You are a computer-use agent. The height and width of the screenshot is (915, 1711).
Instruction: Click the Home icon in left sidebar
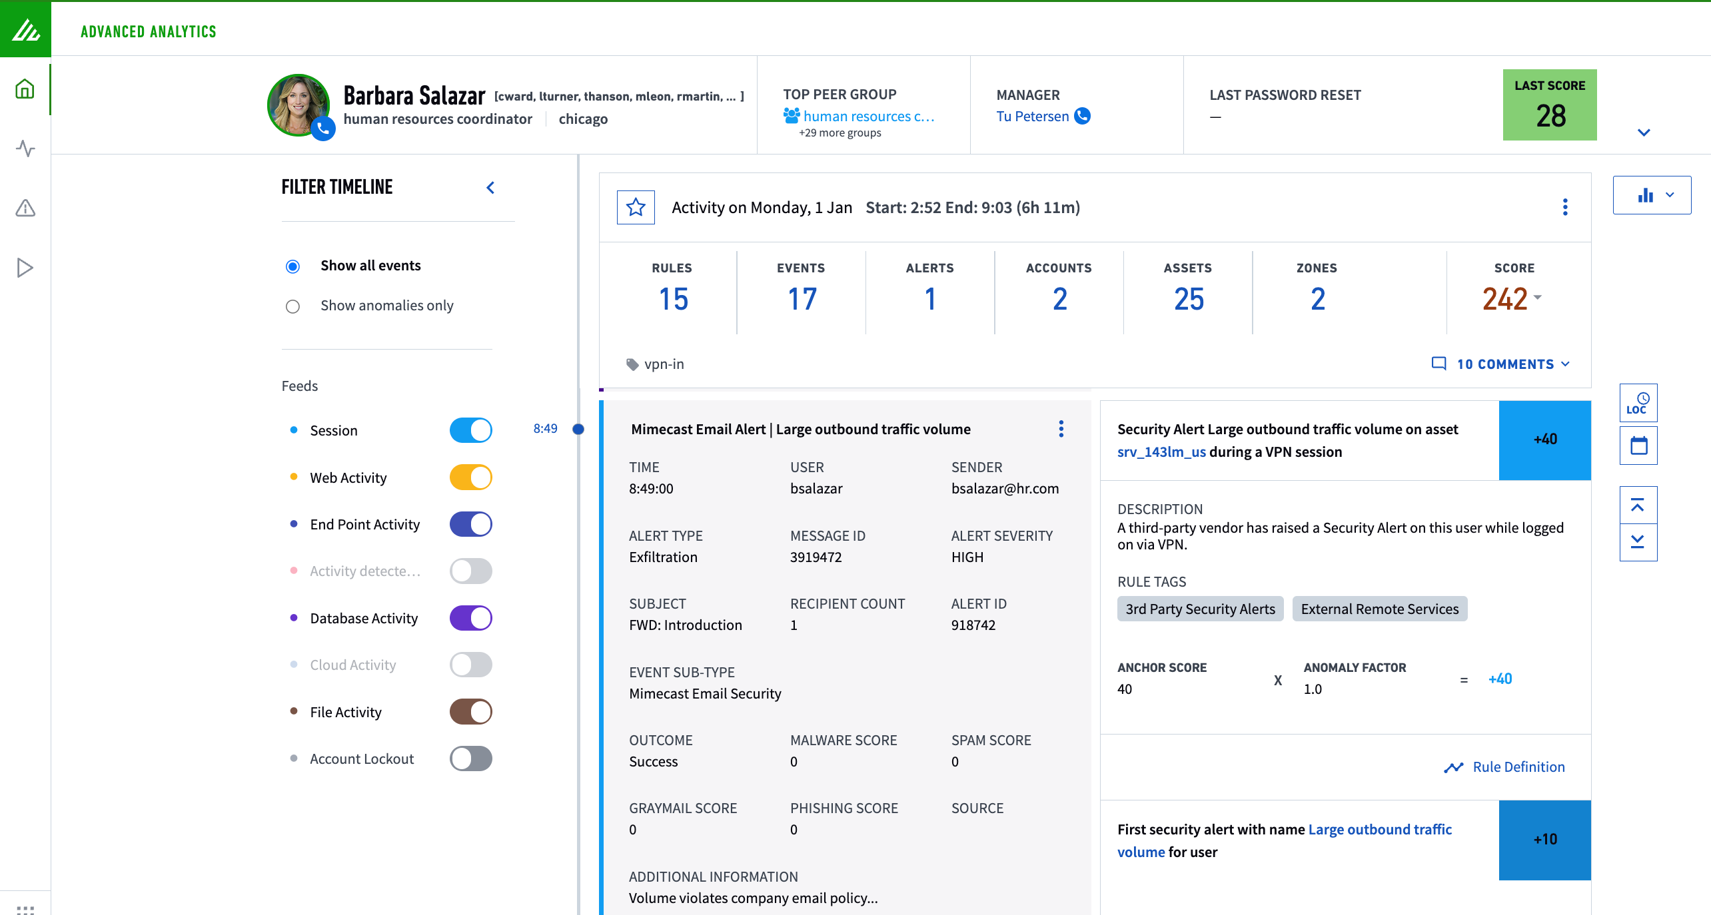coord(25,89)
